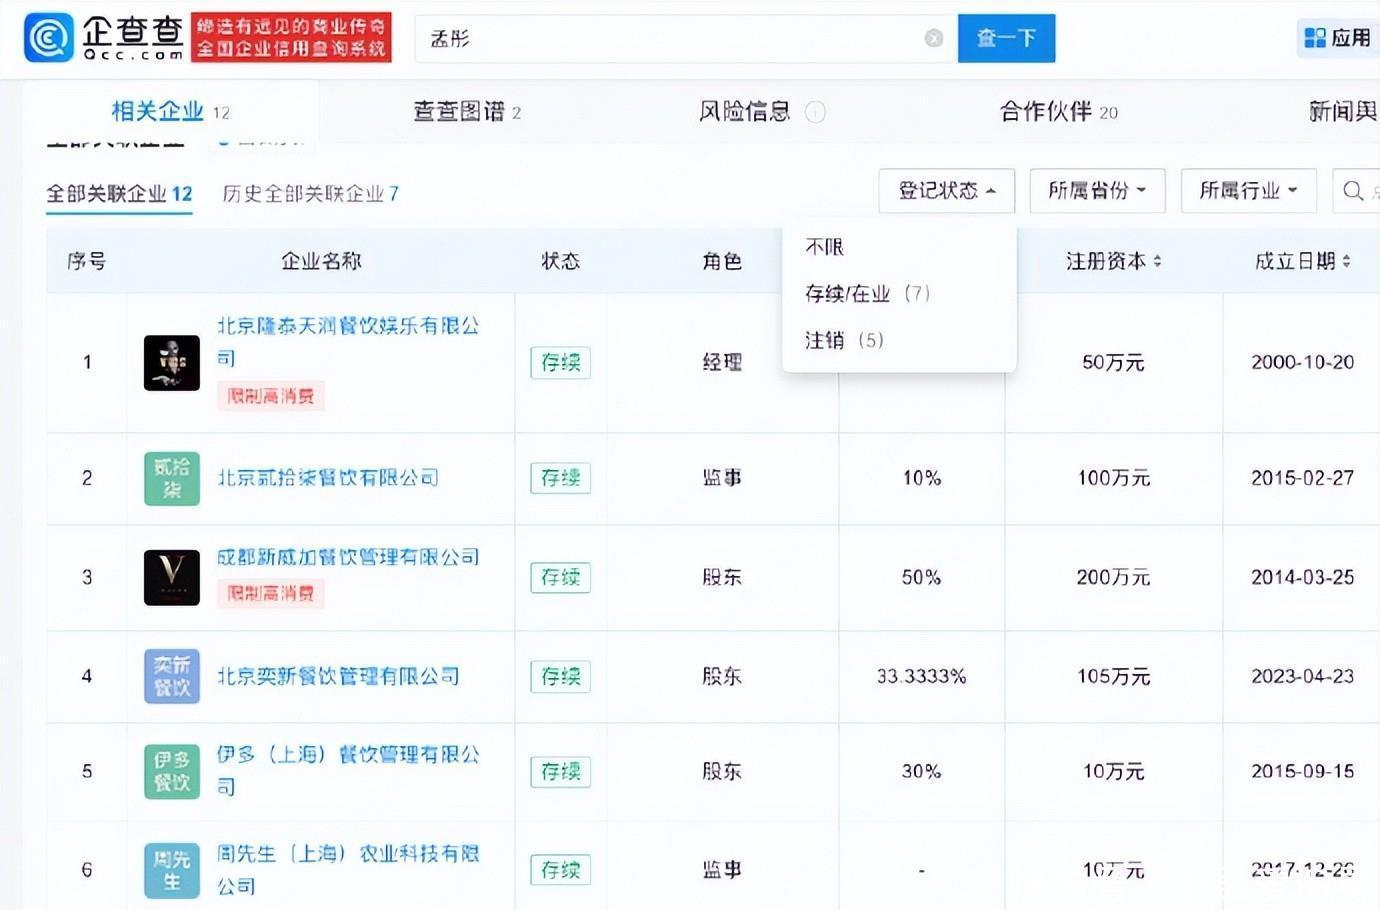The image size is (1380, 910).
Task: Open 北京隆泰天润餐饮娱乐有限公司 link
Action: pyautogui.click(x=348, y=341)
